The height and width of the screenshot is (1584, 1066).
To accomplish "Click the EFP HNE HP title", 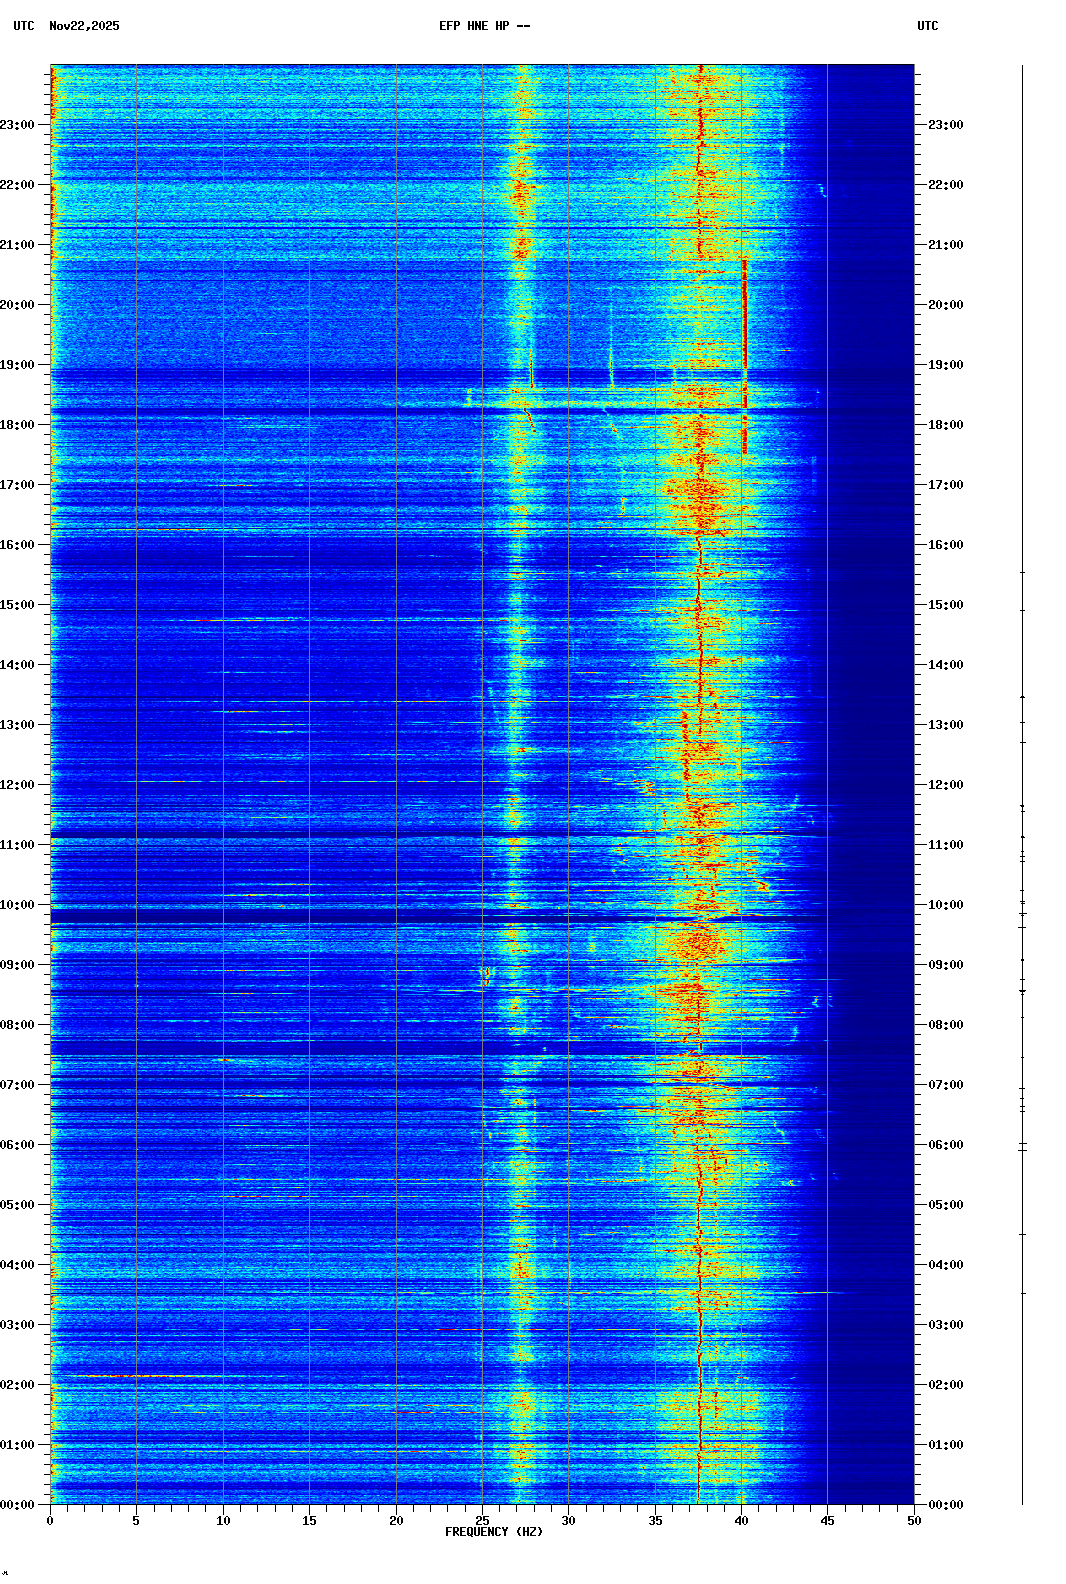I will pos(484,26).
